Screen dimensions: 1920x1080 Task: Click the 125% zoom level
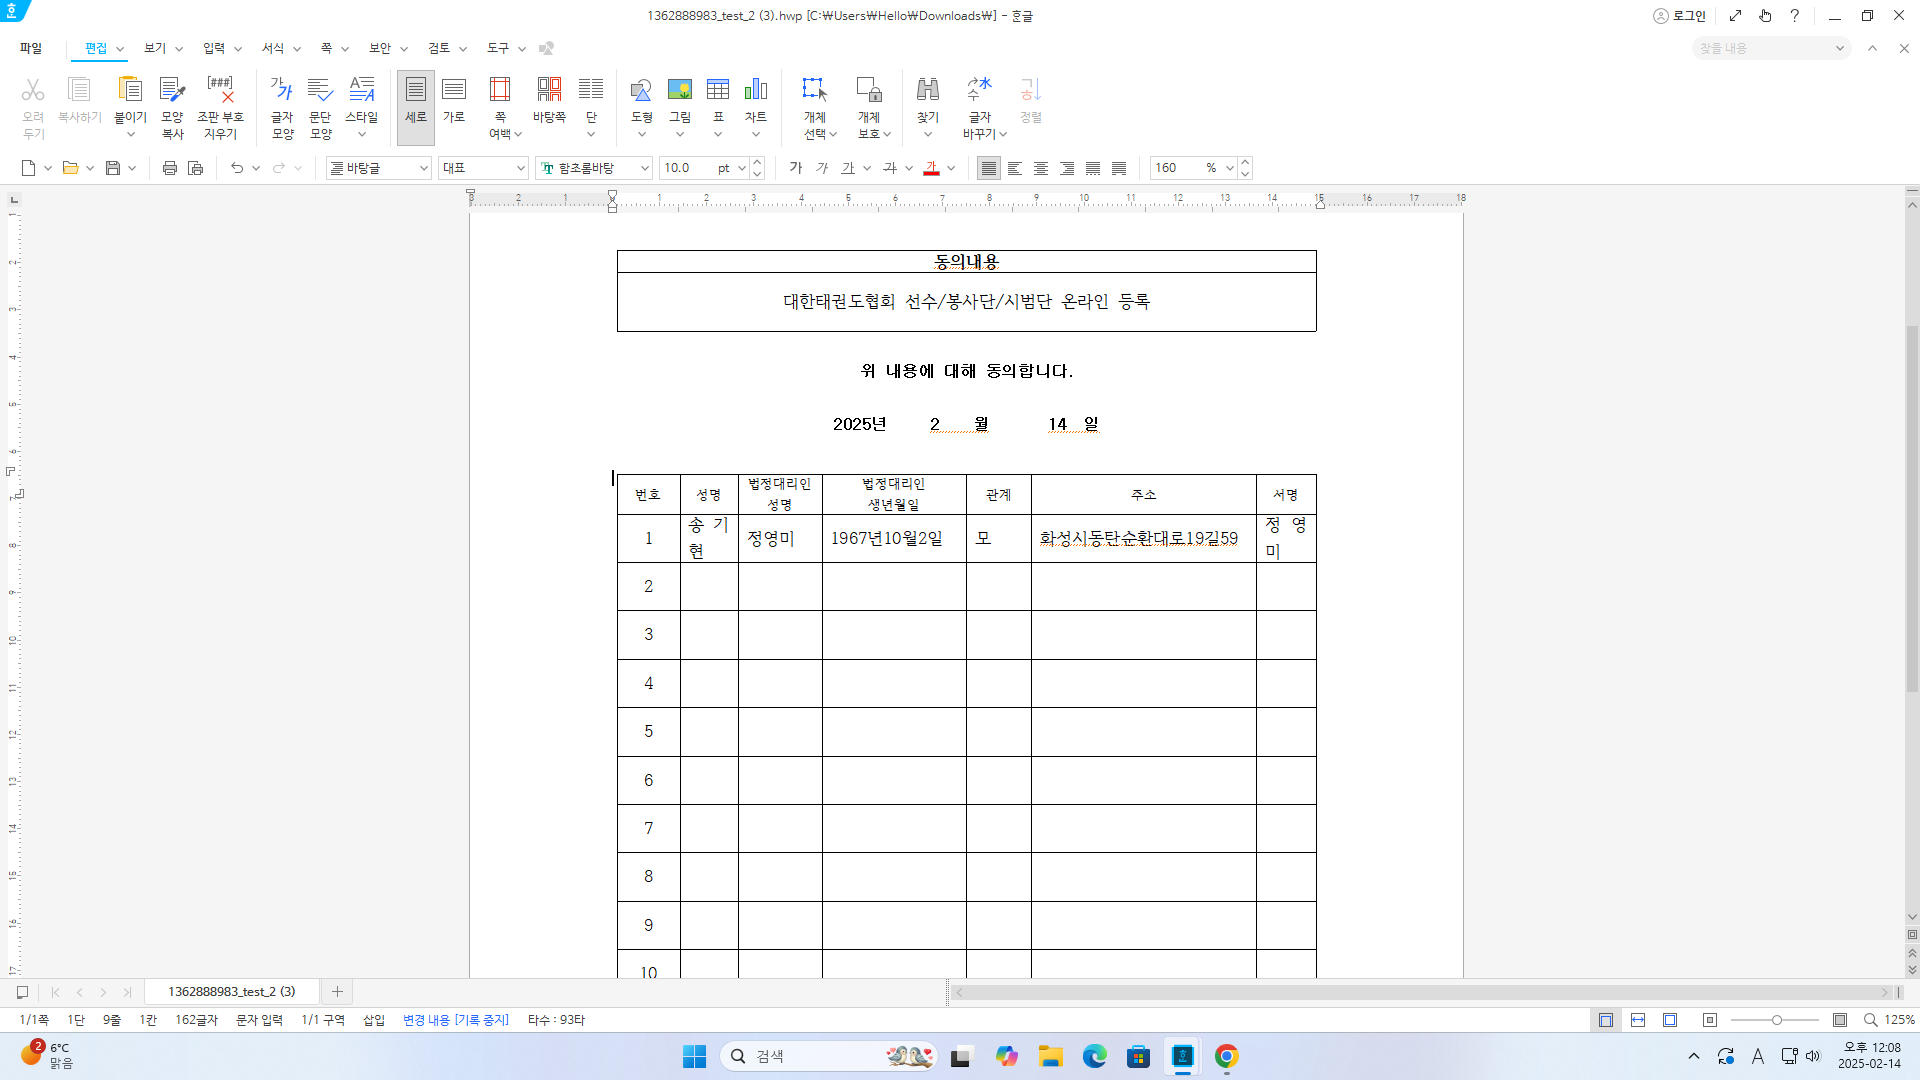1899,1020
